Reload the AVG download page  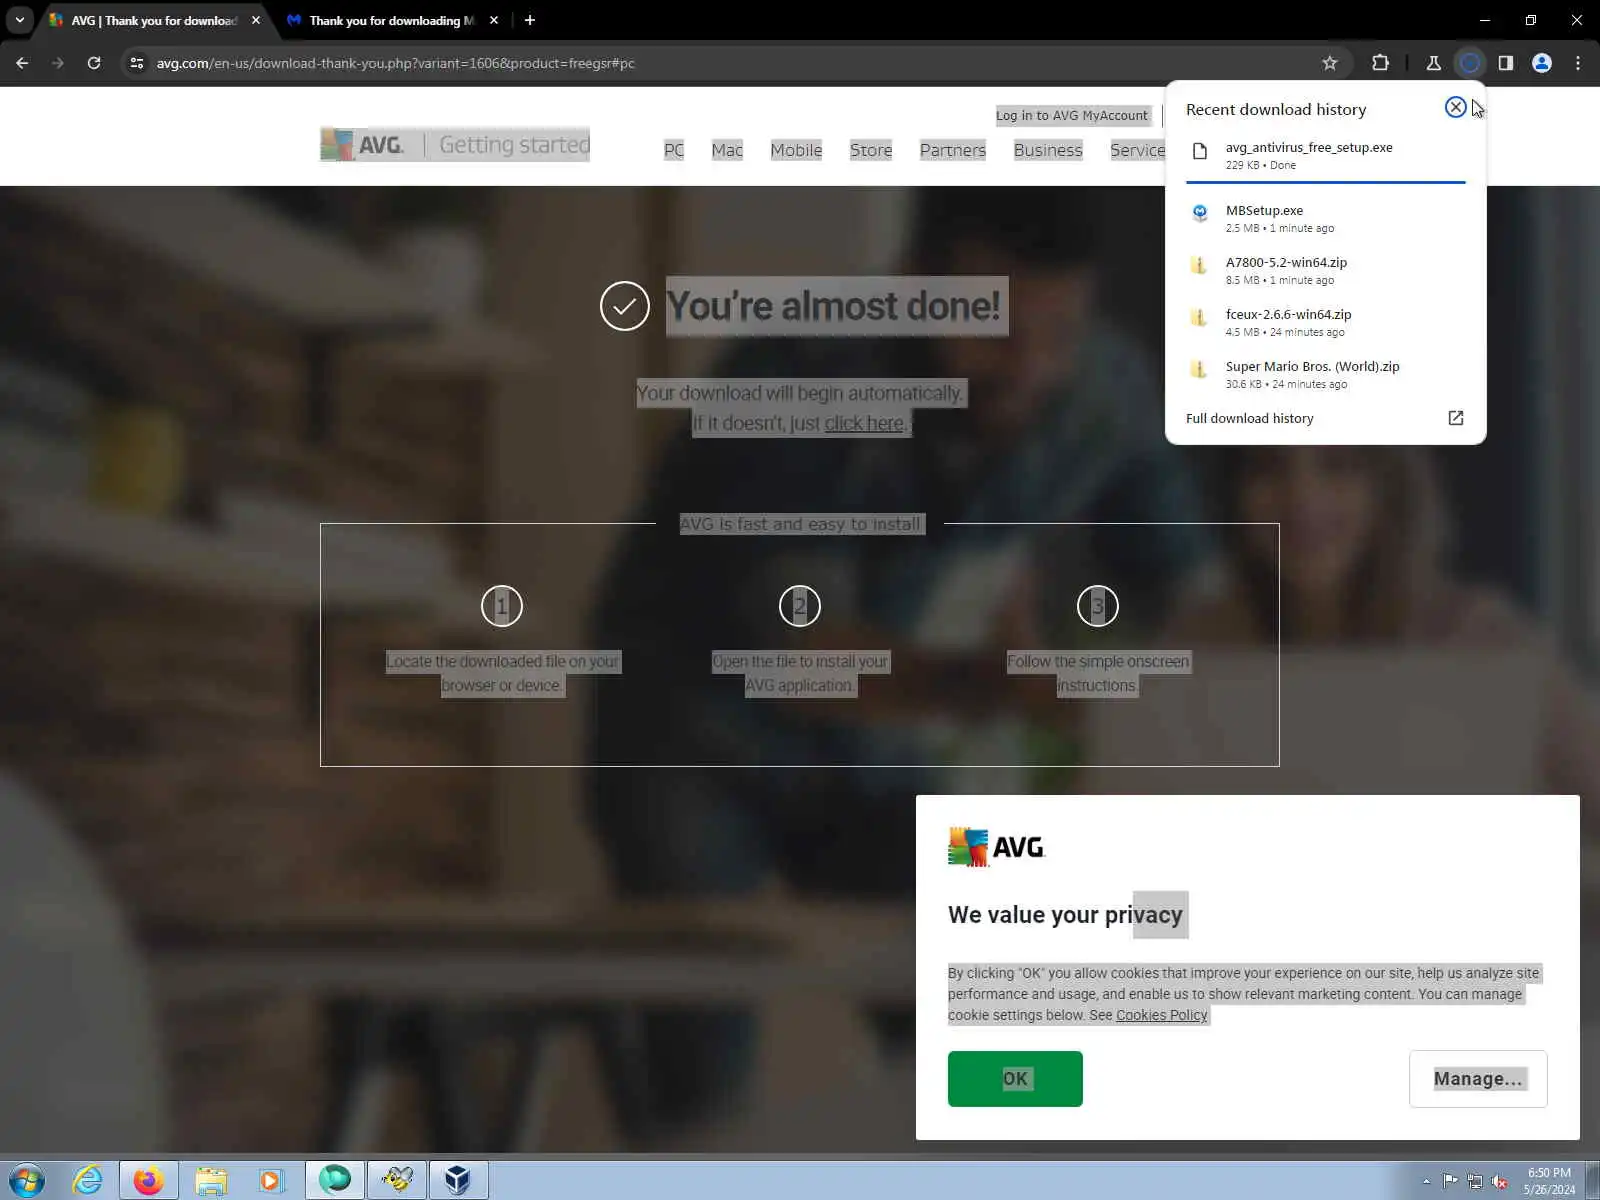pos(94,63)
